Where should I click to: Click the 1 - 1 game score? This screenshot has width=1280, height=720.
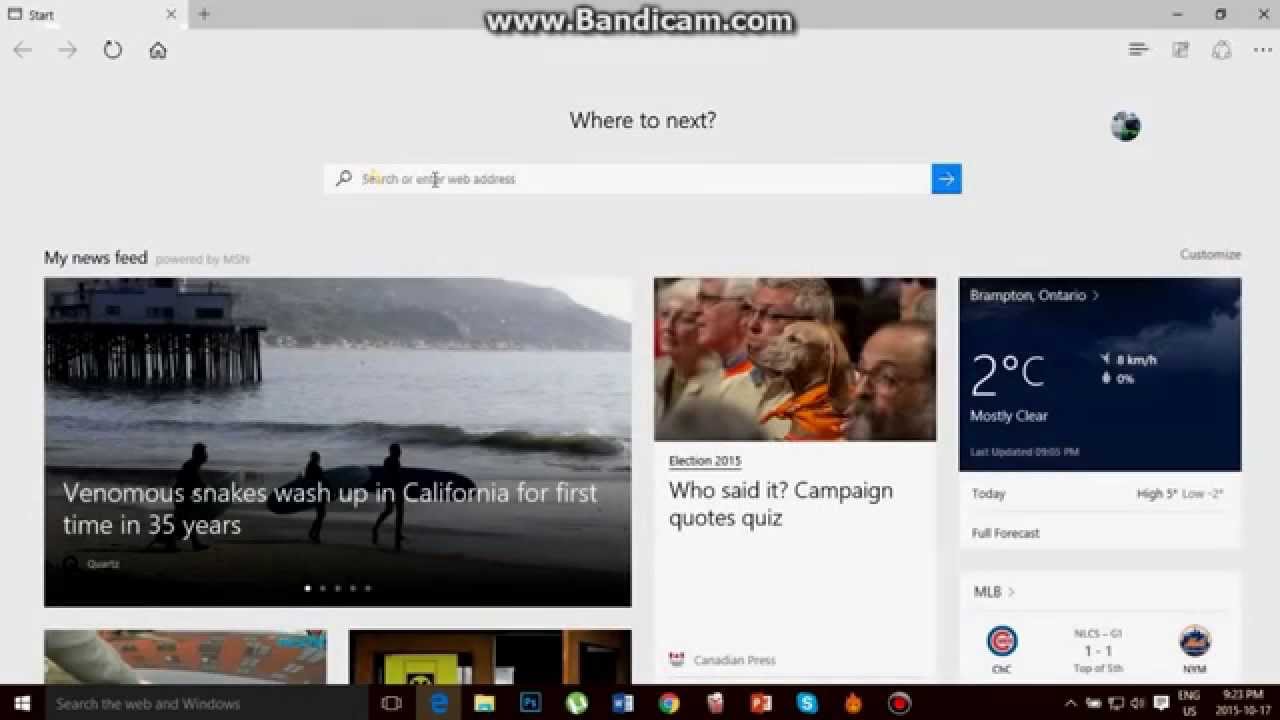tap(1098, 651)
